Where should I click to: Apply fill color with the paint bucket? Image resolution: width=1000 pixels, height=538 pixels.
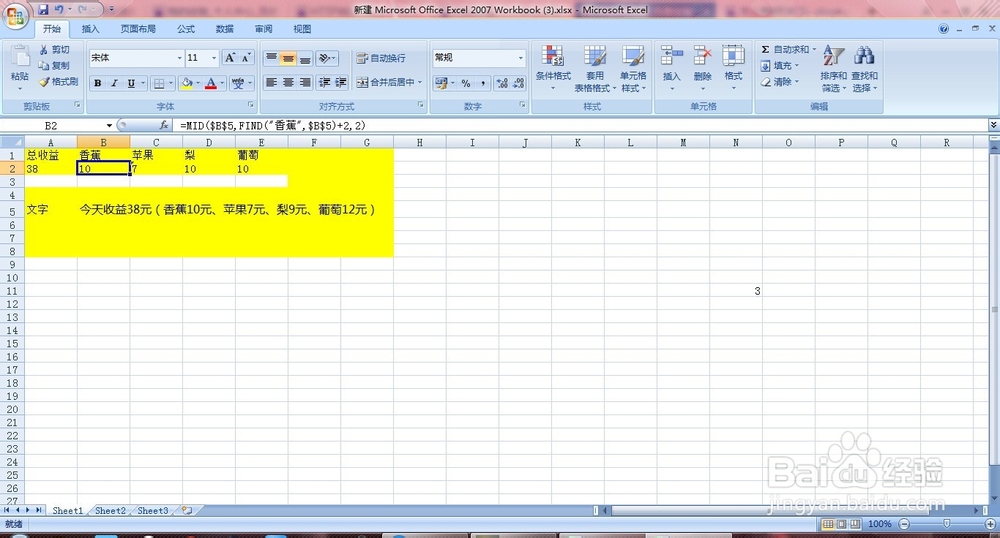tap(187, 83)
